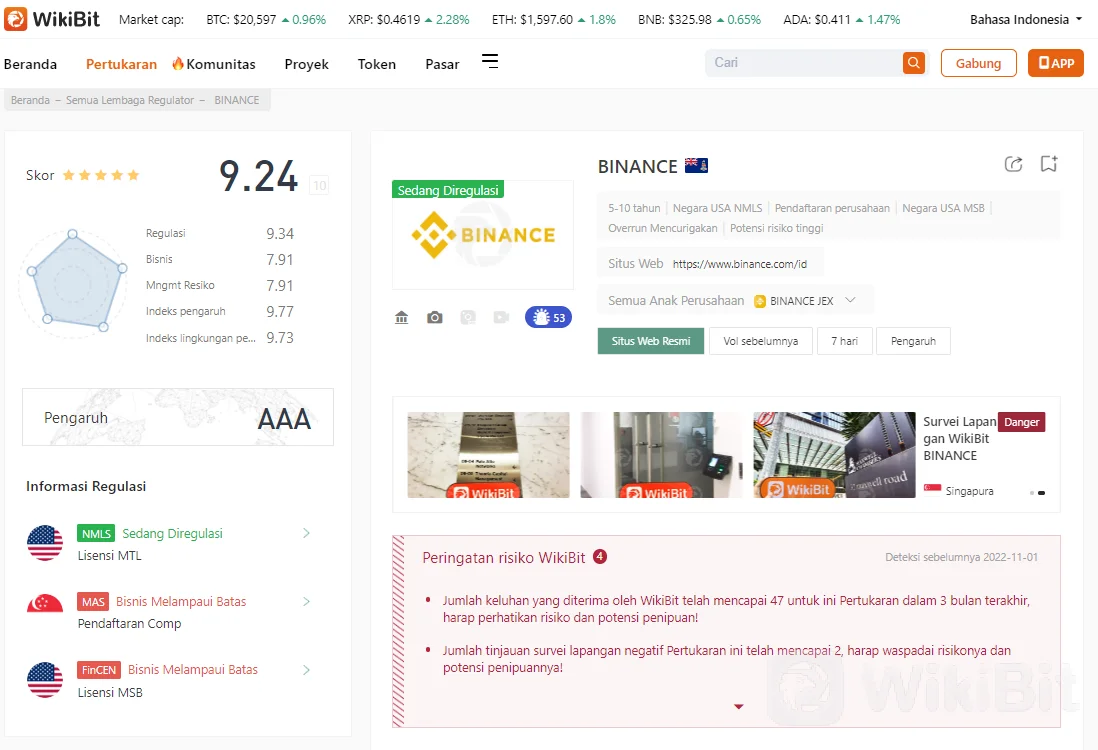Click the orange APP button
This screenshot has width=1098, height=750.
[x=1055, y=63]
